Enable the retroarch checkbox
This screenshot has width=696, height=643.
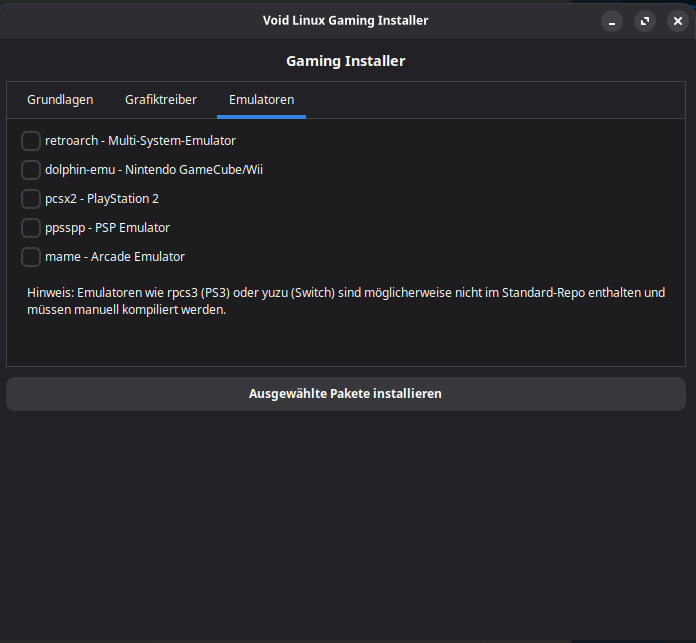(31, 141)
